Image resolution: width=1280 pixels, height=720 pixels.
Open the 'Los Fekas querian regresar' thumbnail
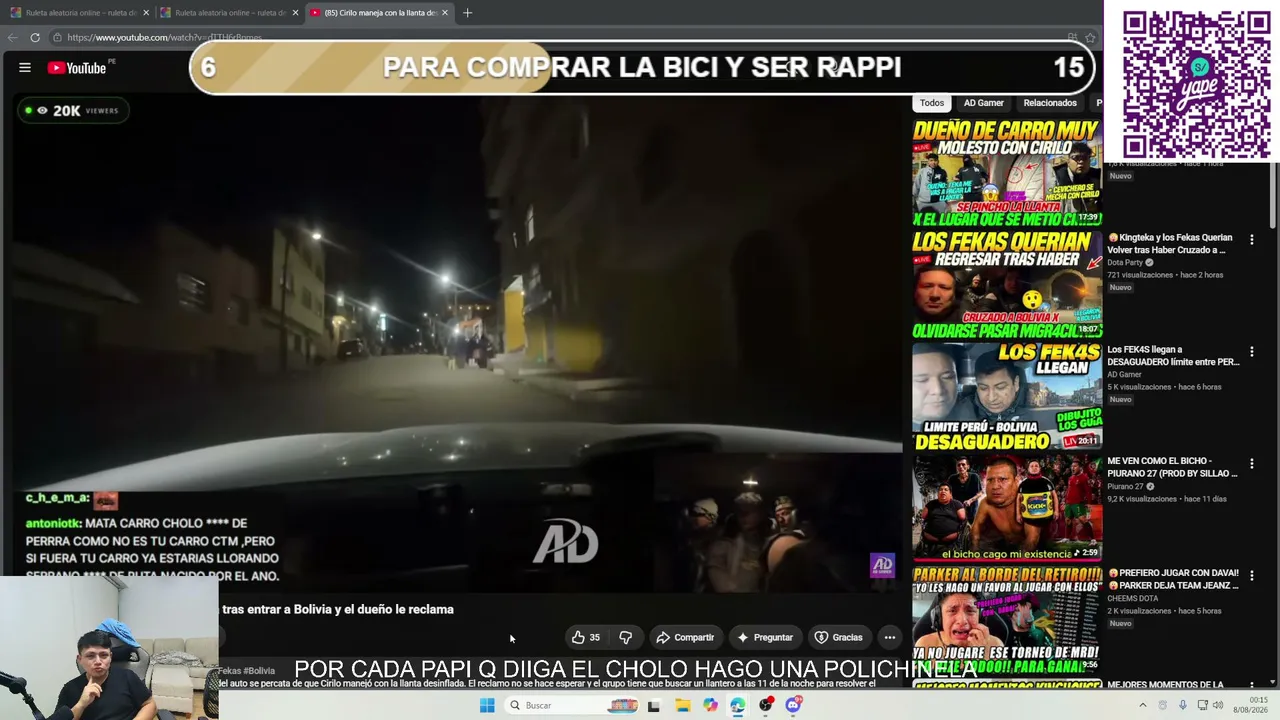(1007, 285)
